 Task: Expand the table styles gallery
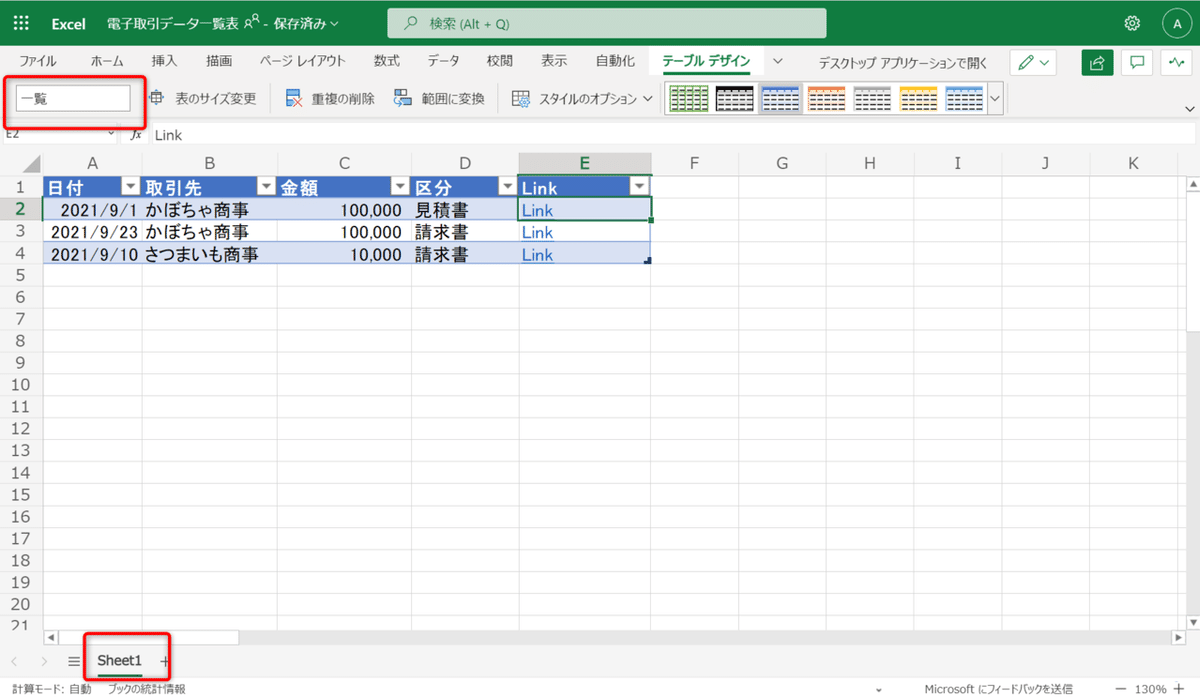tap(995, 98)
